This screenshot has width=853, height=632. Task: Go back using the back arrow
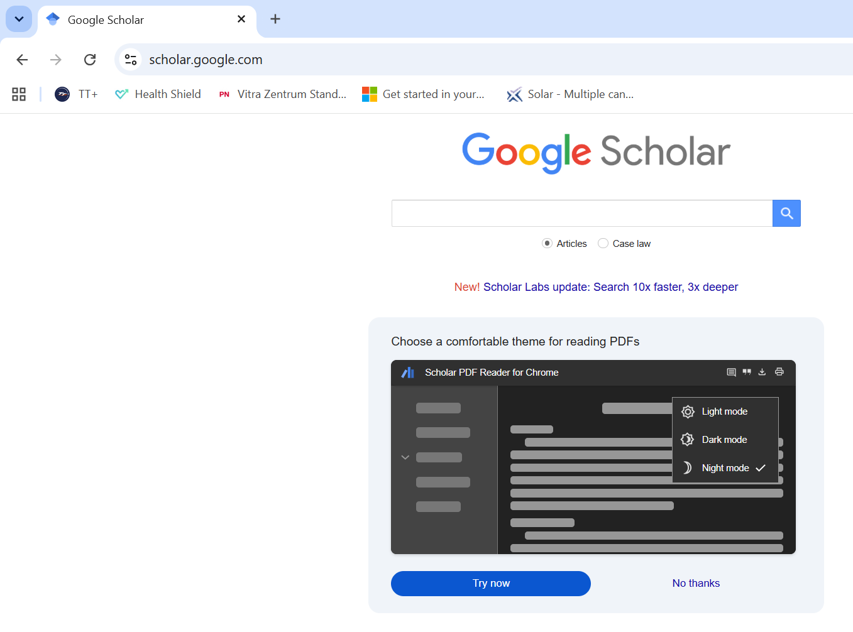tap(22, 59)
